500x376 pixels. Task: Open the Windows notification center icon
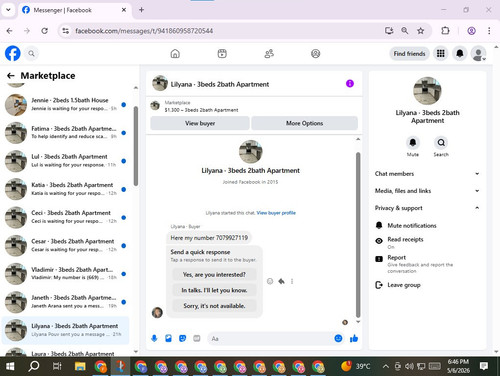484,366
